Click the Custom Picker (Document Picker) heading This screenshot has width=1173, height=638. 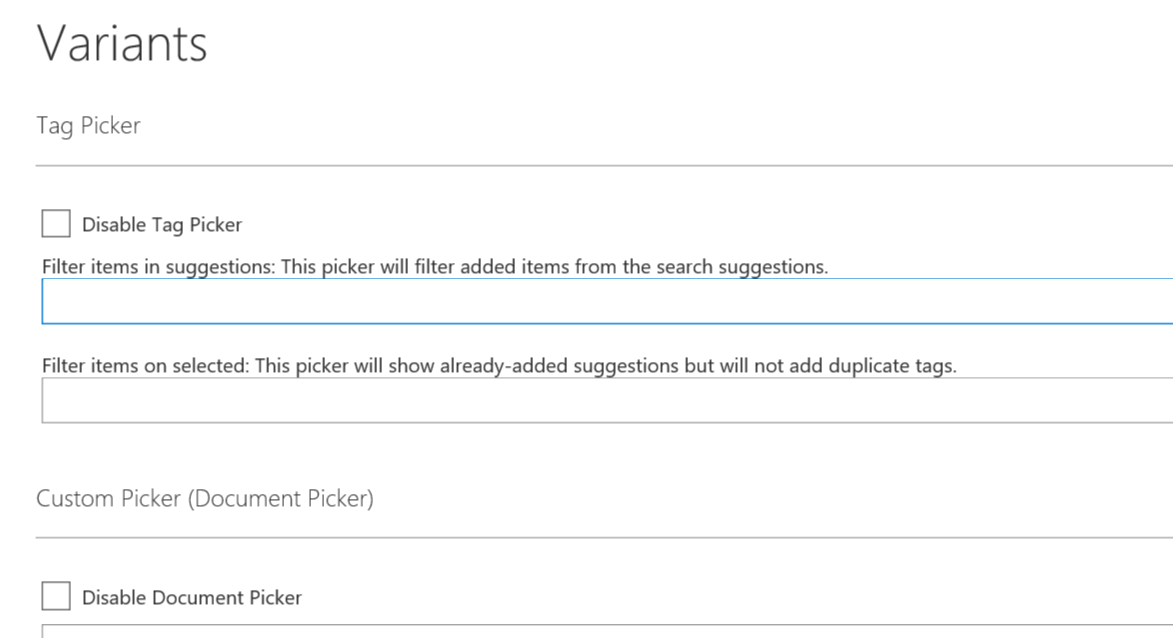tap(205, 498)
